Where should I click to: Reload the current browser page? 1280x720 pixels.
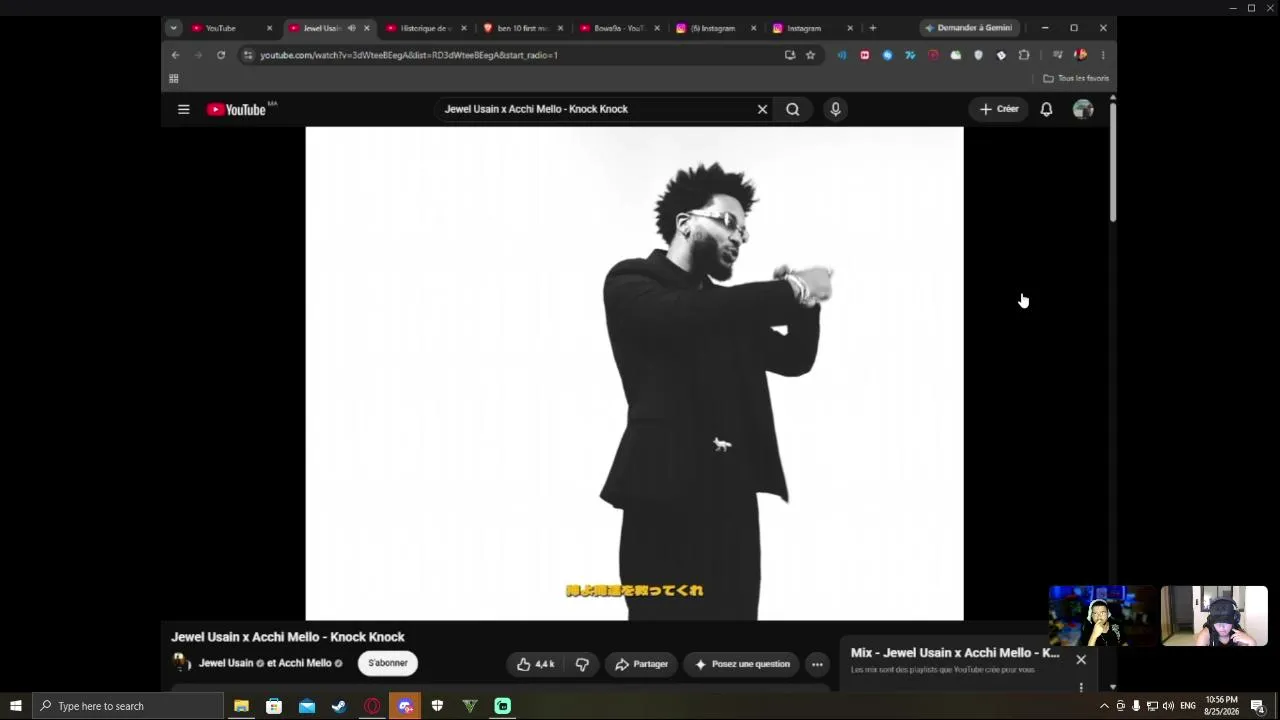(221, 55)
